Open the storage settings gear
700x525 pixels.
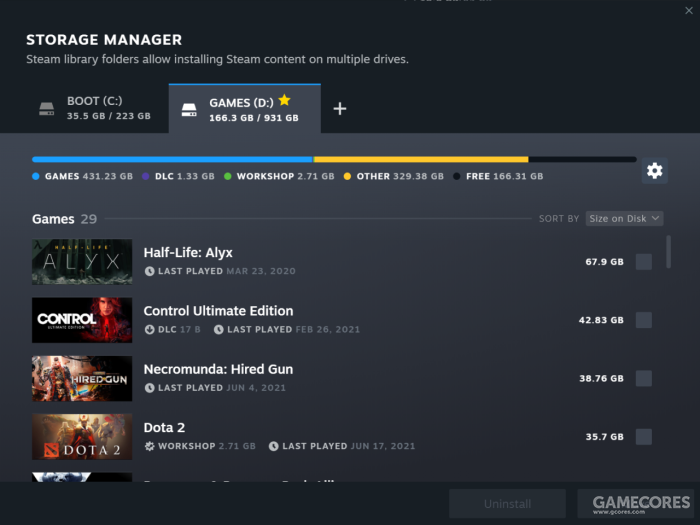[654, 171]
